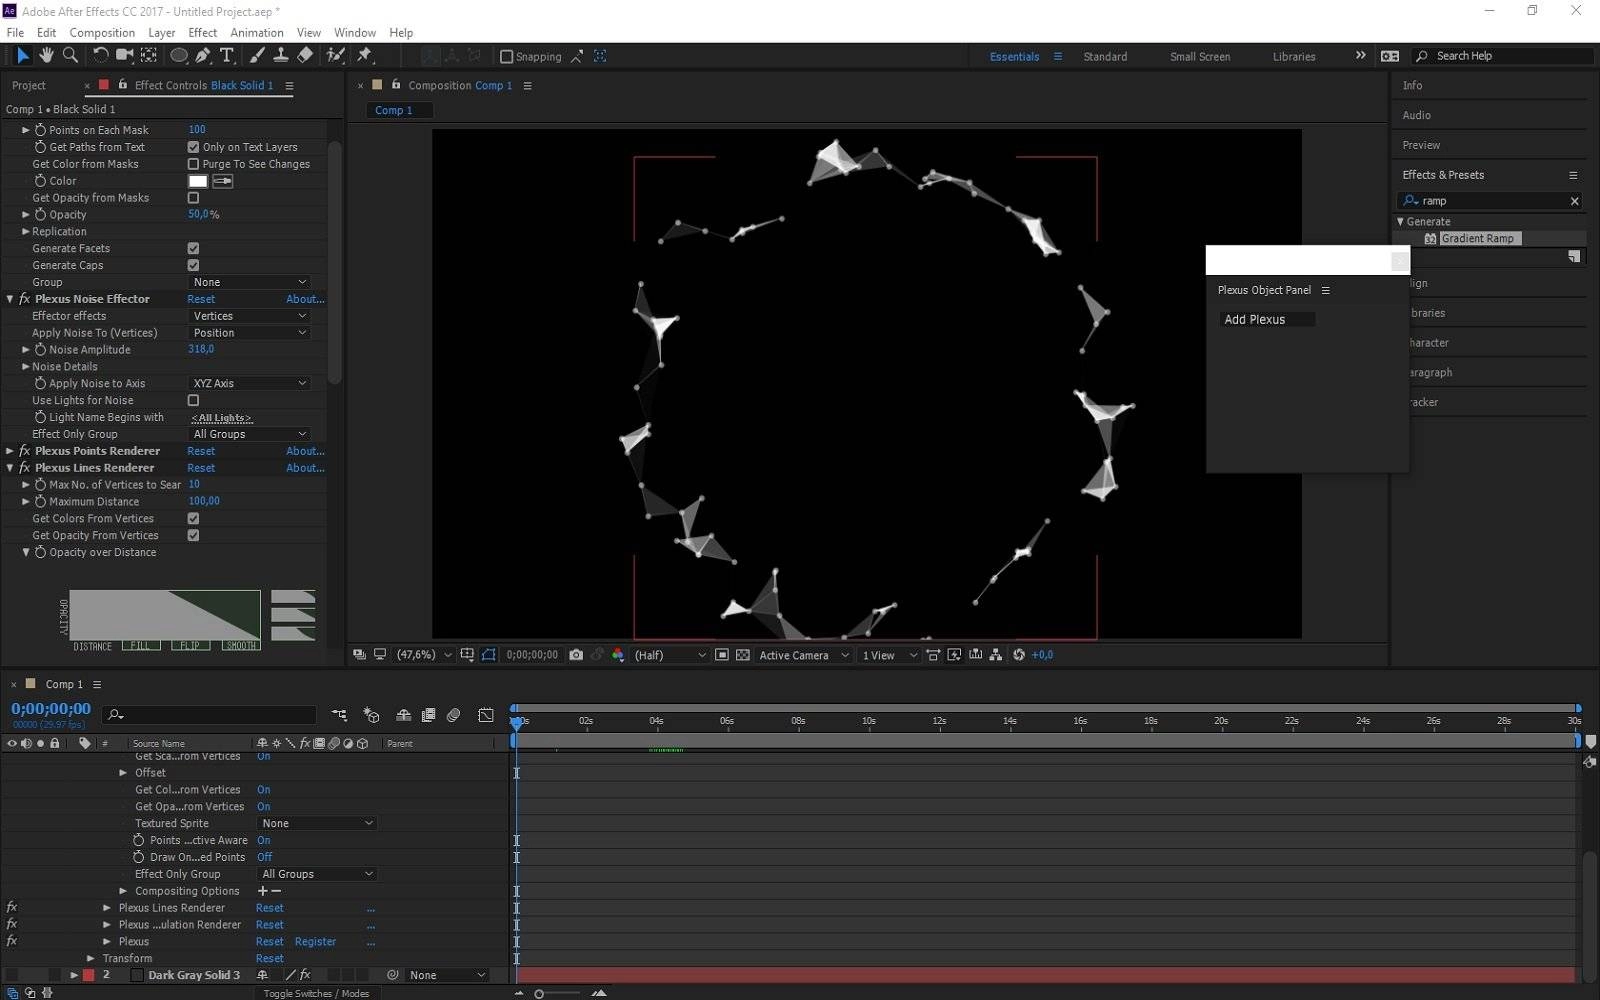This screenshot has height=1000, width=1600.
Task: Open the Group dropdown set to None
Action: pyautogui.click(x=249, y=282)
